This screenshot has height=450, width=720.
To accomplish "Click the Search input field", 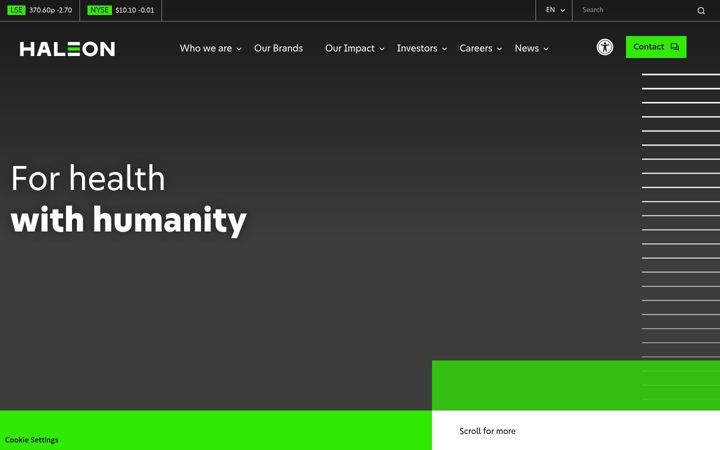I will (x=636, y=10).
